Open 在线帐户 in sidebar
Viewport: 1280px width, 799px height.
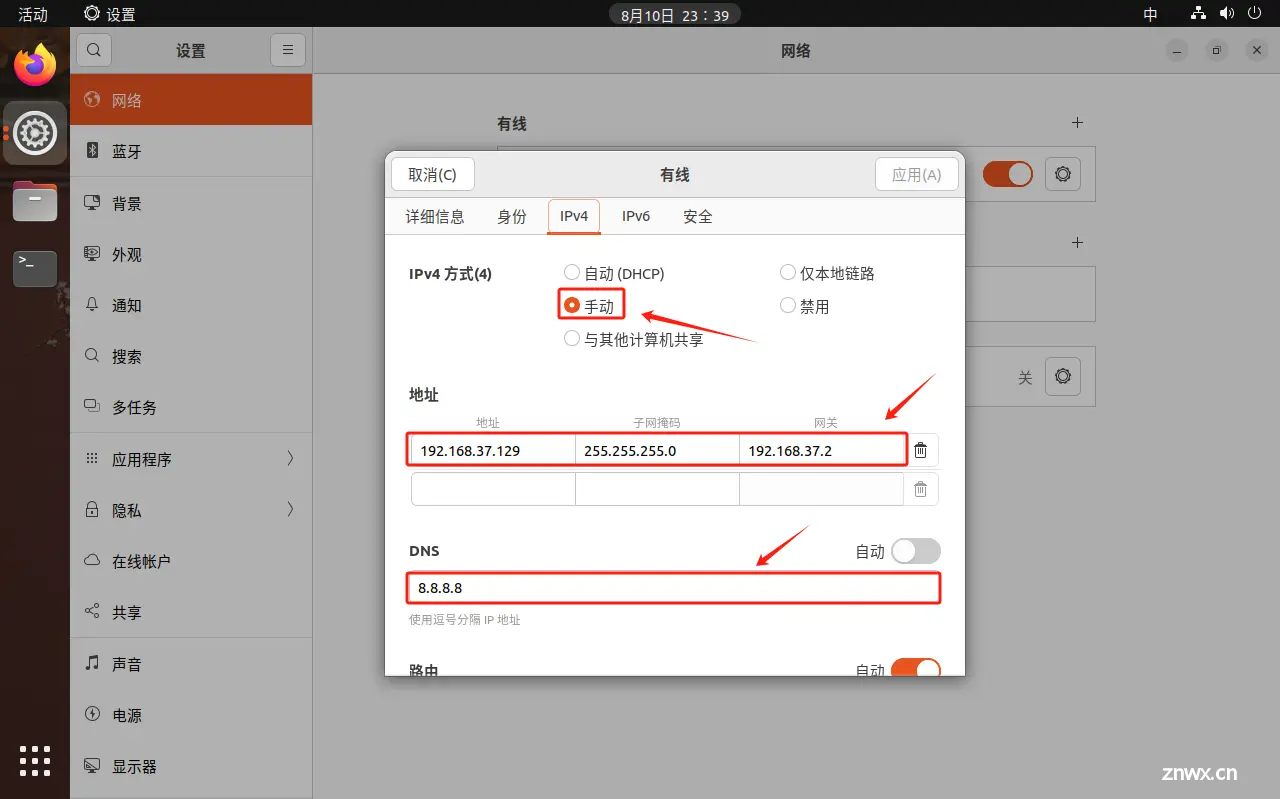pyautogui.click(x=191, y=561)
